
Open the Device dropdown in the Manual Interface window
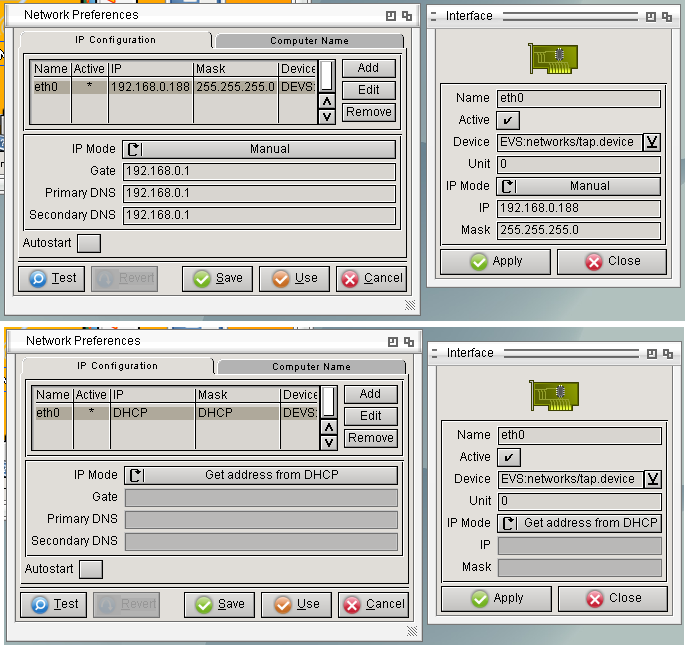[651, 142]
